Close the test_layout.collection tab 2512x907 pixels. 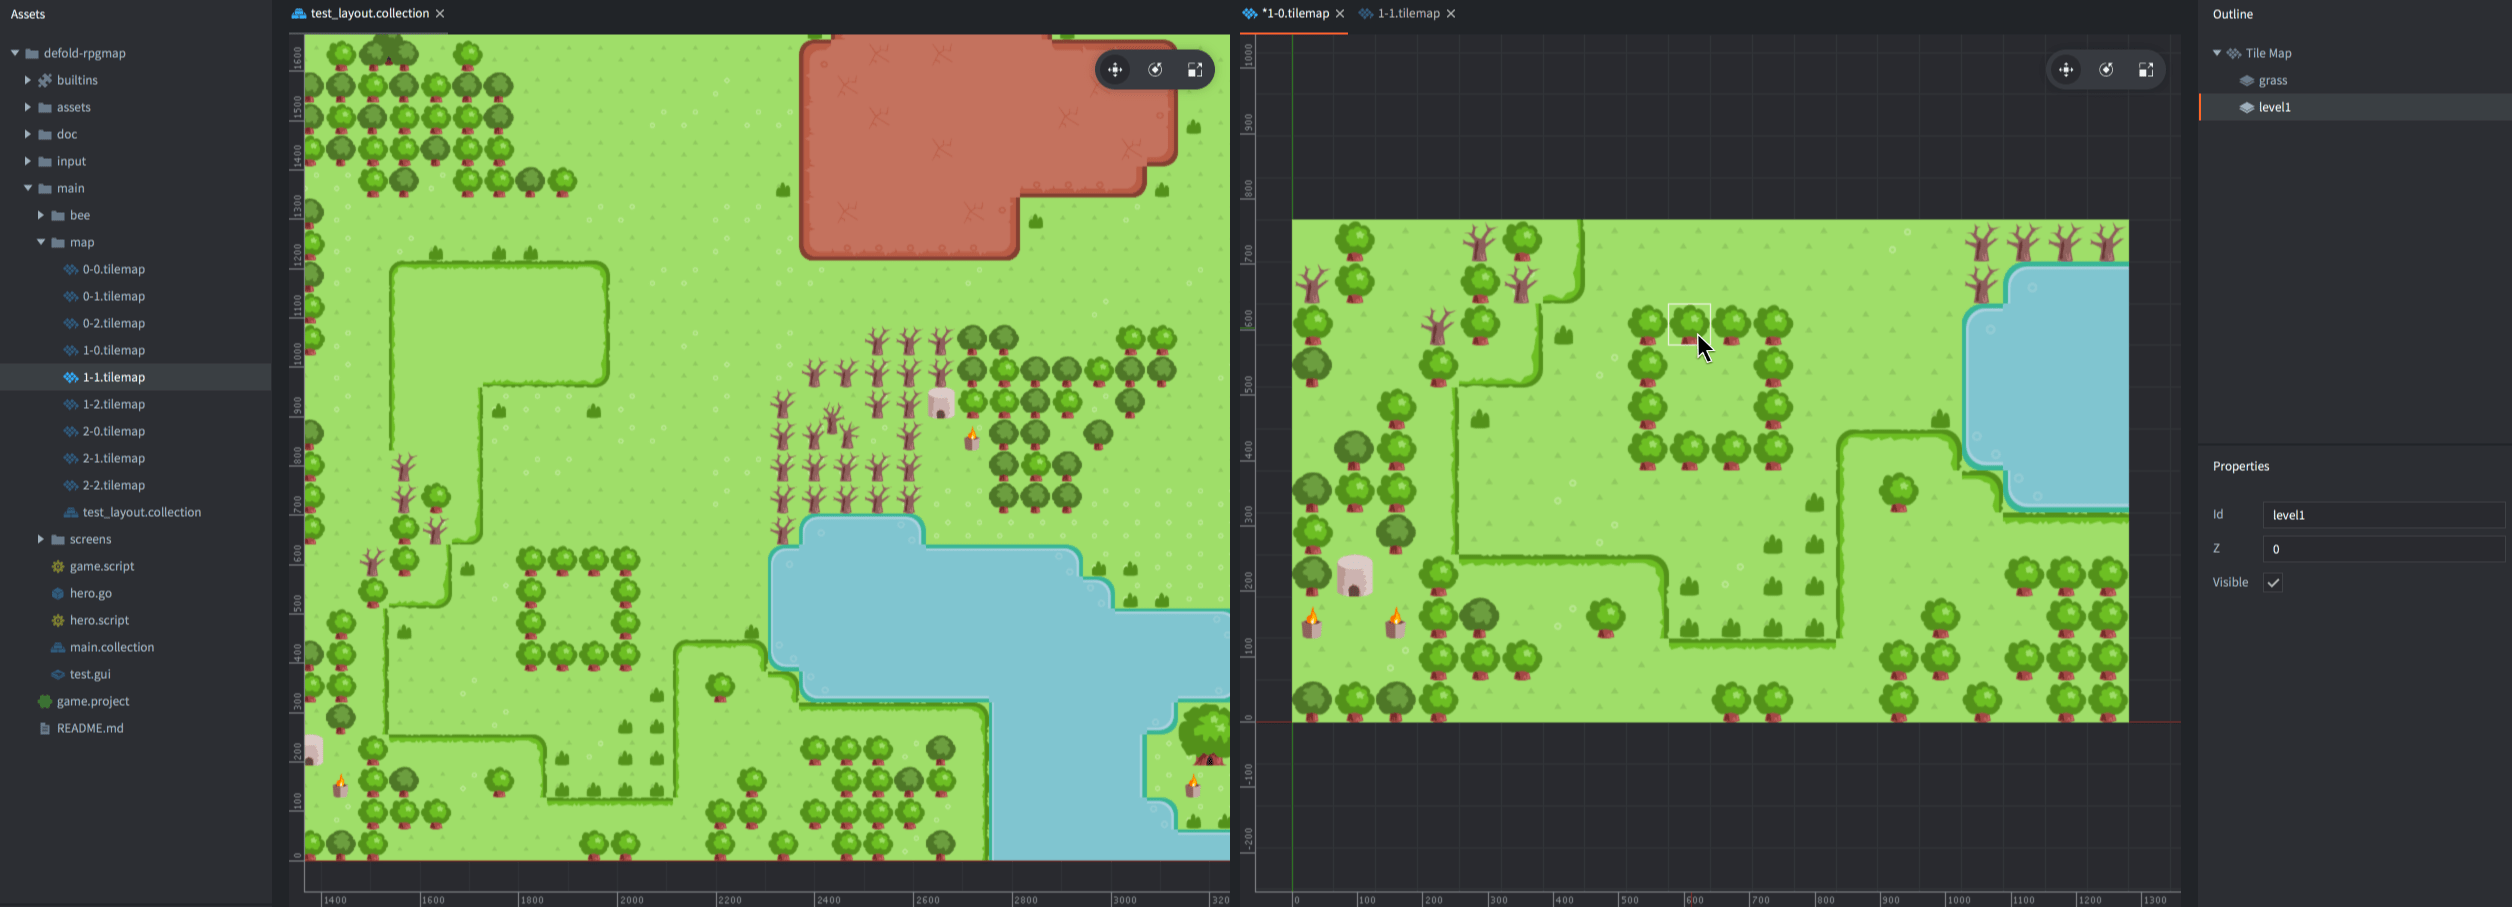[x=440, y=14]
